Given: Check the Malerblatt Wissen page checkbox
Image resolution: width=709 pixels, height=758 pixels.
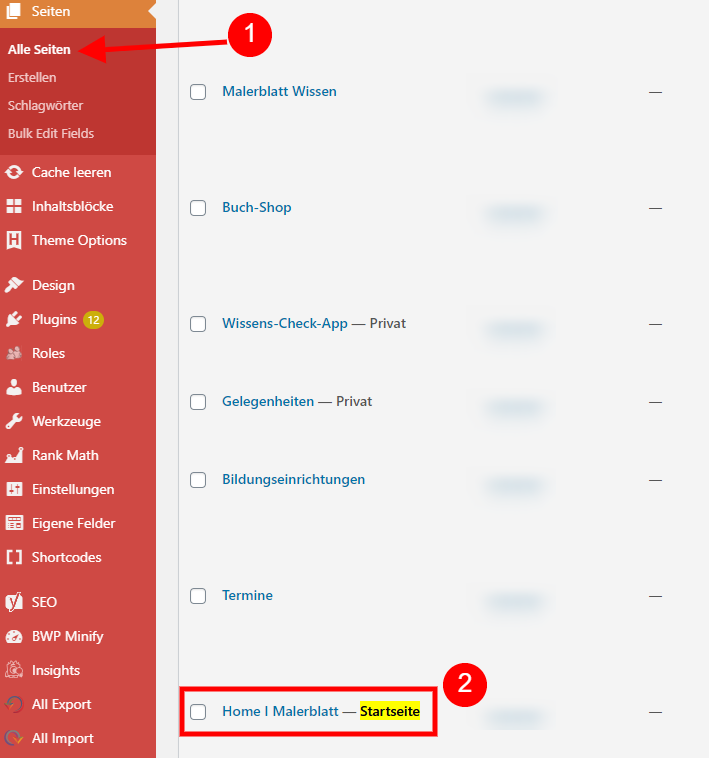Looking at the screenshot, I should (198, 92).
